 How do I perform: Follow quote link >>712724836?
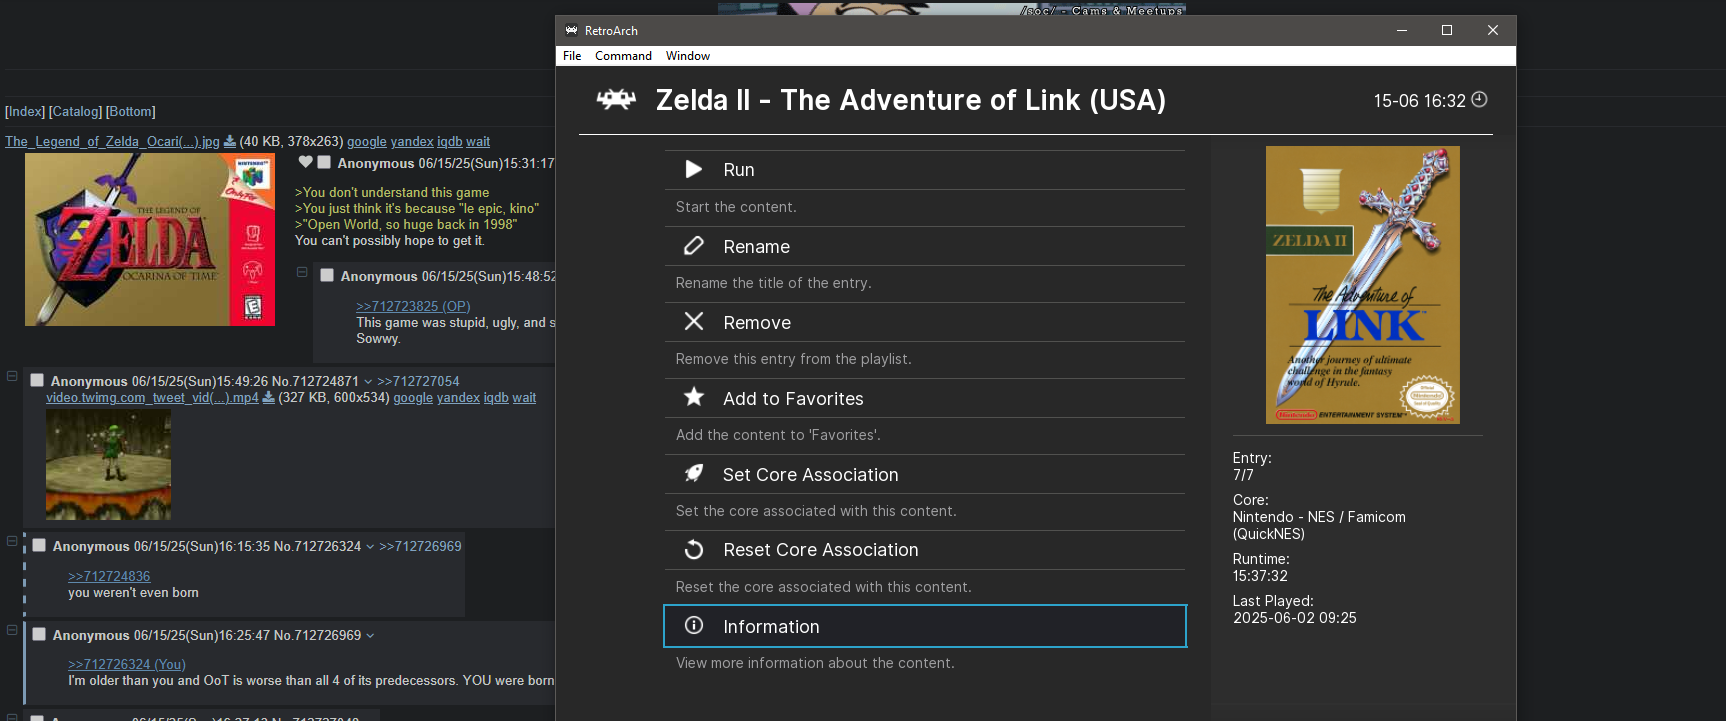click(x=109, y=576)
